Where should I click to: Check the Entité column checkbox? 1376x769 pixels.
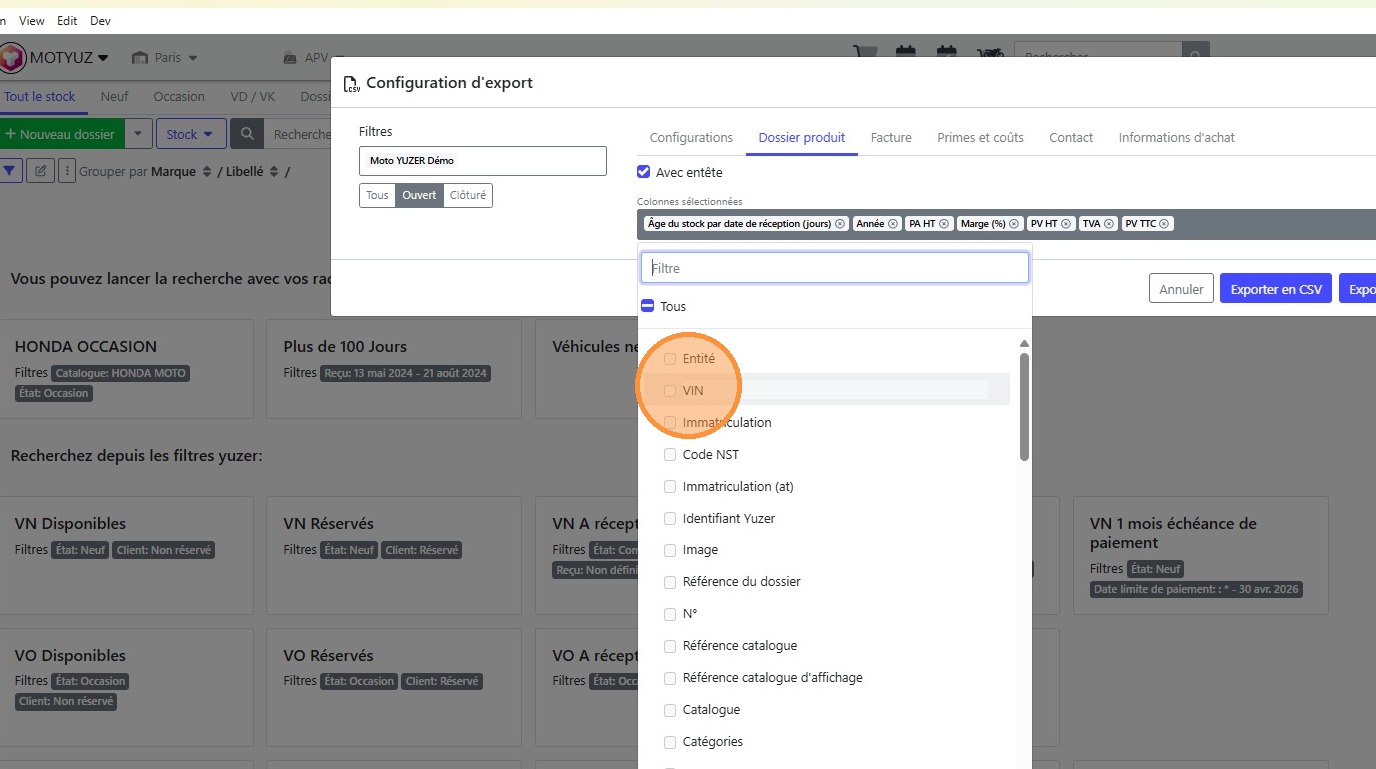coord(670,359)
